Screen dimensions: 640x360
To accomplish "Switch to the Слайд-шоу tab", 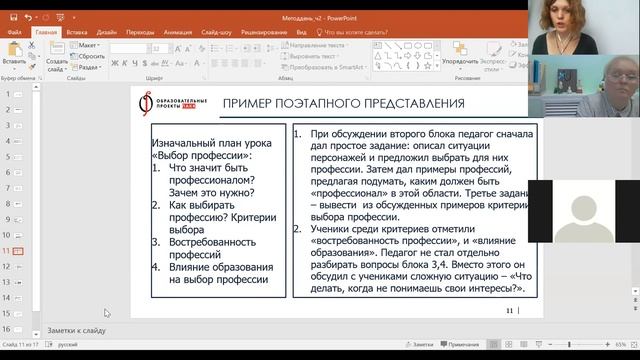I will point(216,32).
